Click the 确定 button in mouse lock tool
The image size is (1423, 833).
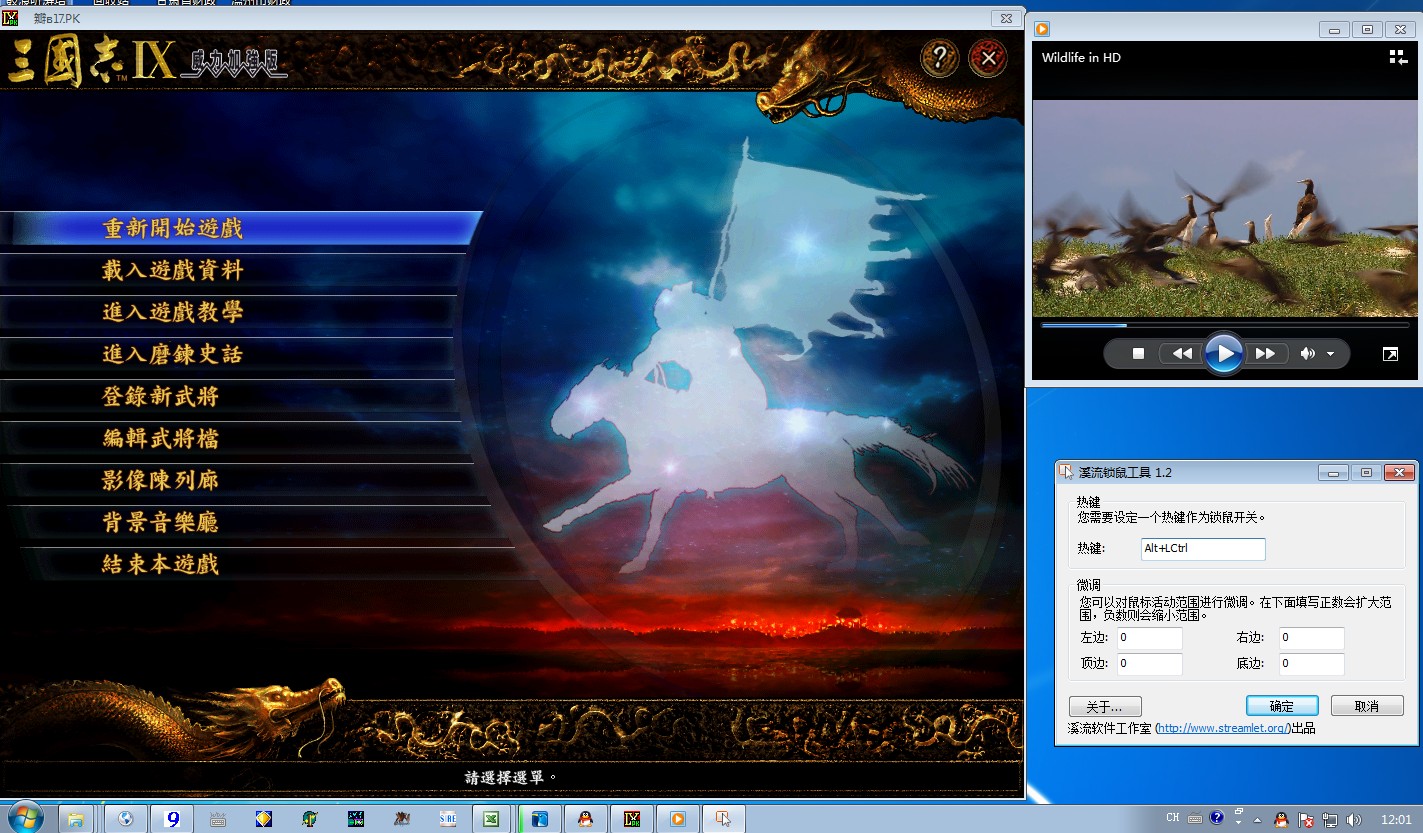[1281, 706]
